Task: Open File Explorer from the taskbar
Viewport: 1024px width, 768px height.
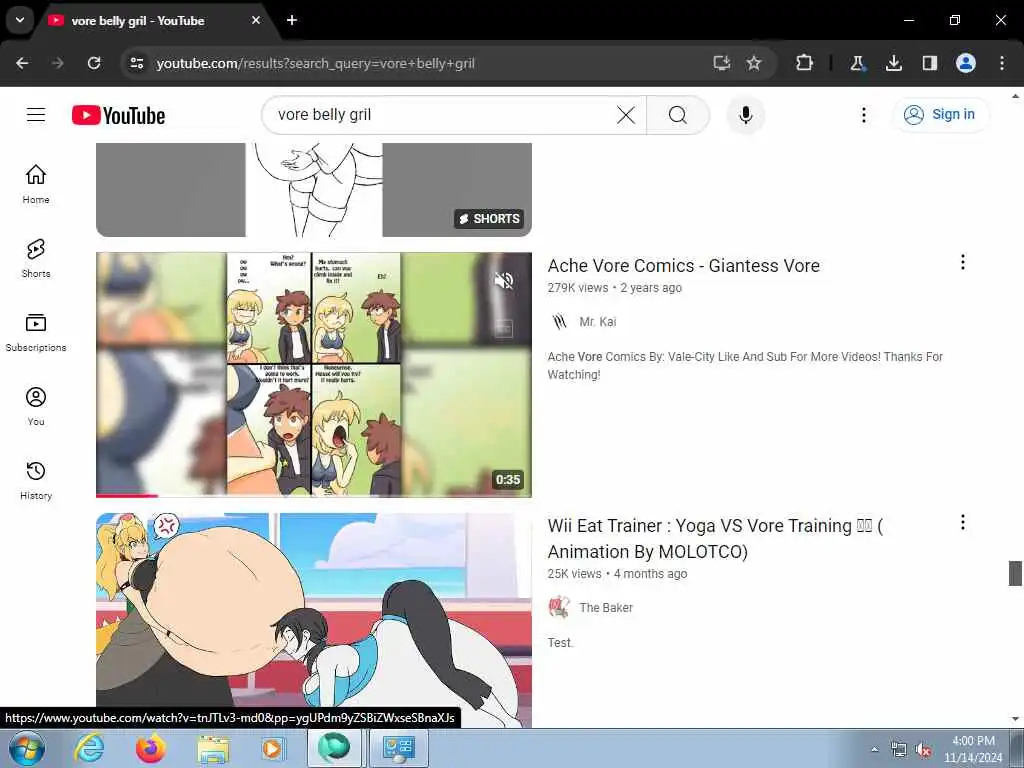Action: click(x=214, y=749)
